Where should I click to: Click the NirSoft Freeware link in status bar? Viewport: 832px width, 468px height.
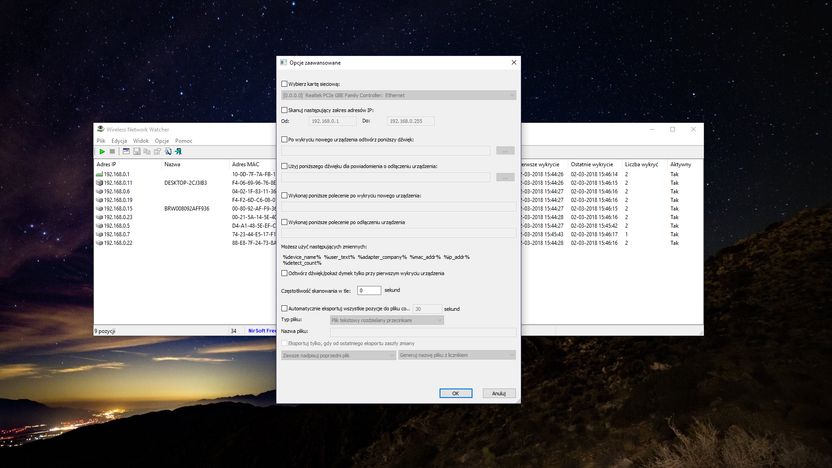point(262,331)
